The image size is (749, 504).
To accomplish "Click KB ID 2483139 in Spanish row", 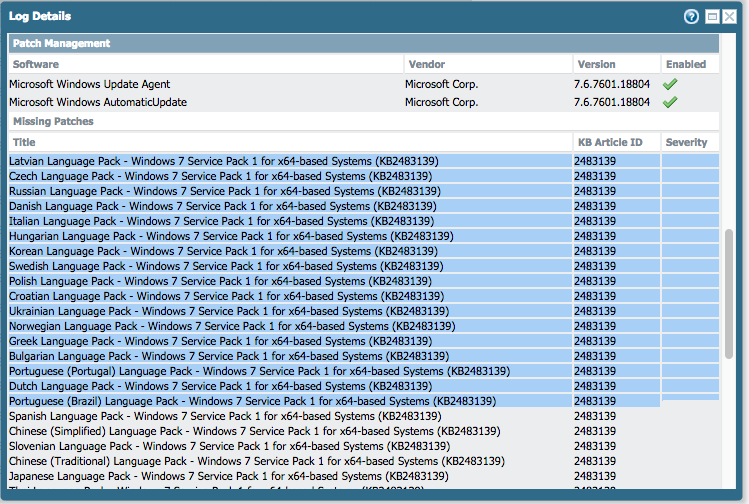I will 595,416.
